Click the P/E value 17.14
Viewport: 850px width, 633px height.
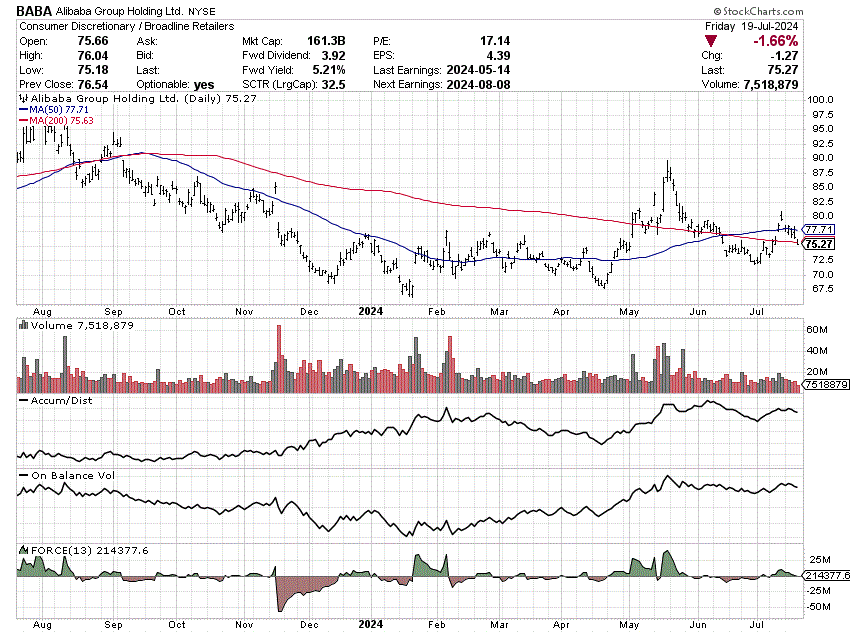coord(495,41)
